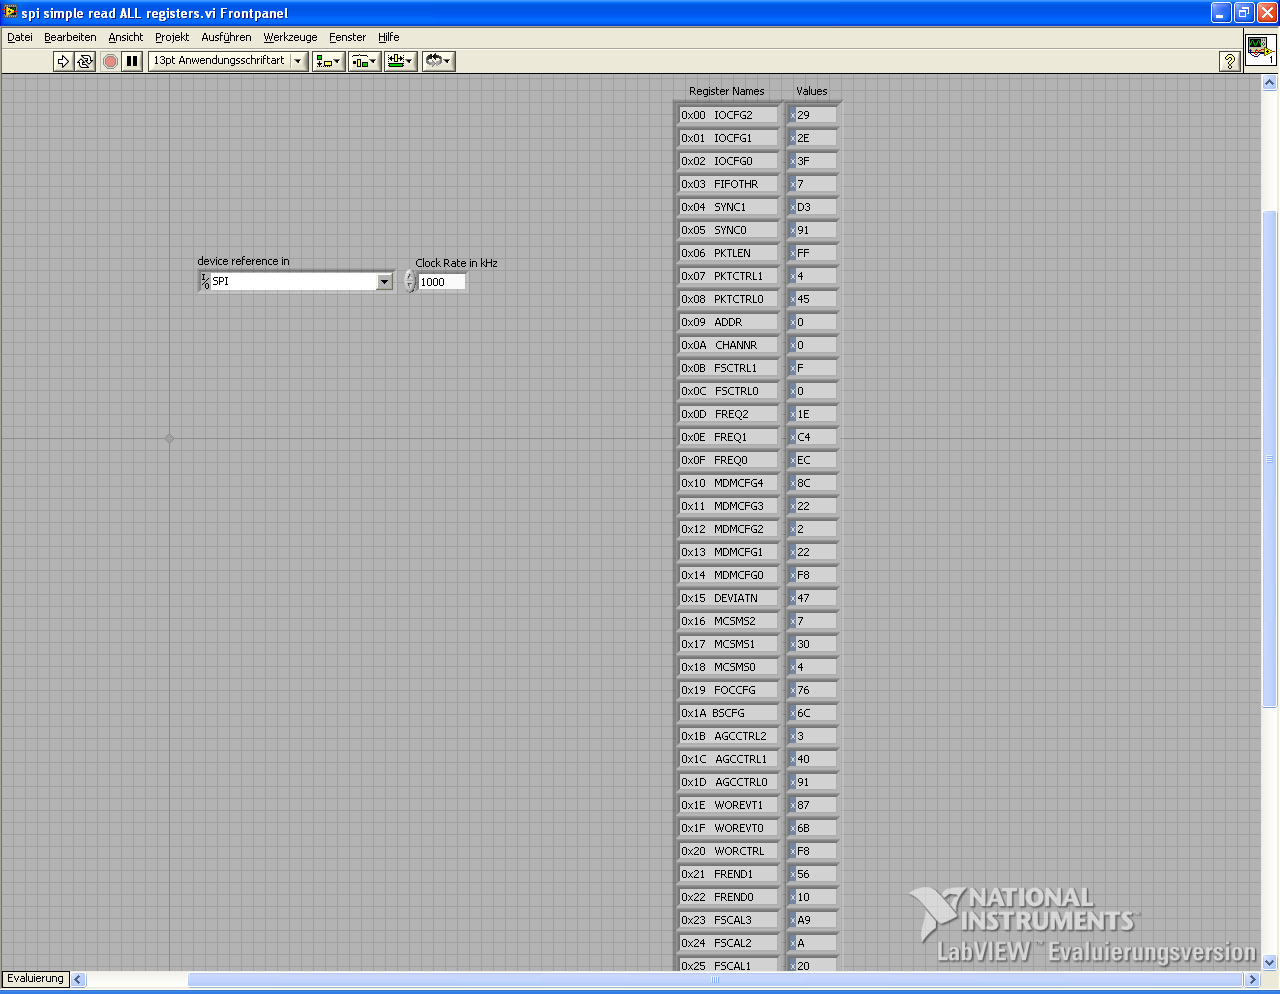Screen dimensions: 1280x994
Task: Select the 0x15 DEVIATN register name
Action: point(728,598)
